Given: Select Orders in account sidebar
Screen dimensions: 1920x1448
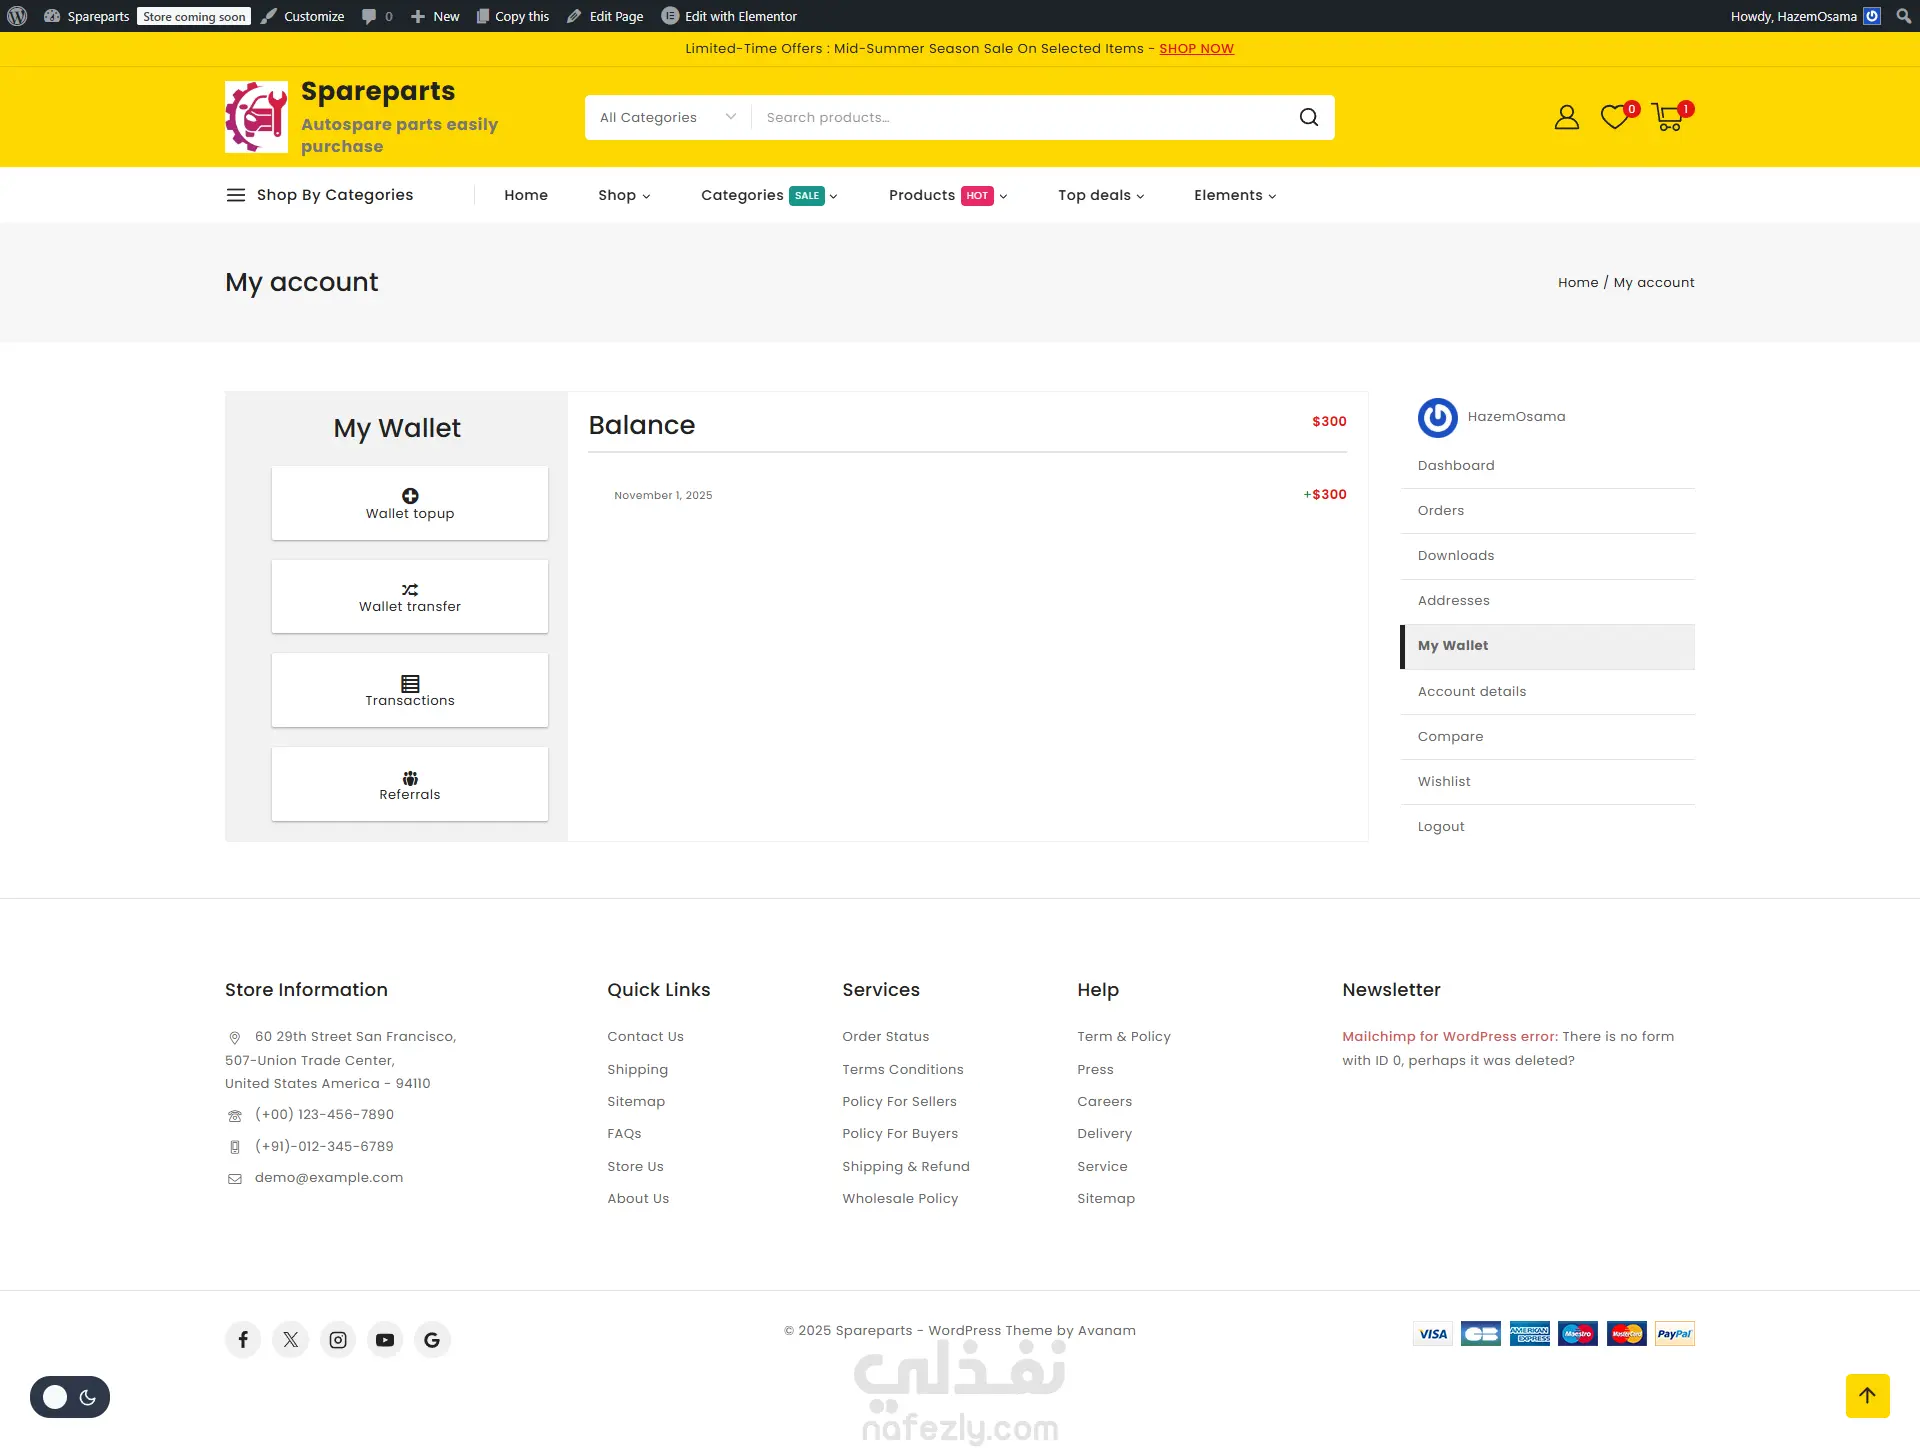Looking at the screenshot, I should tap(1440, 510).
